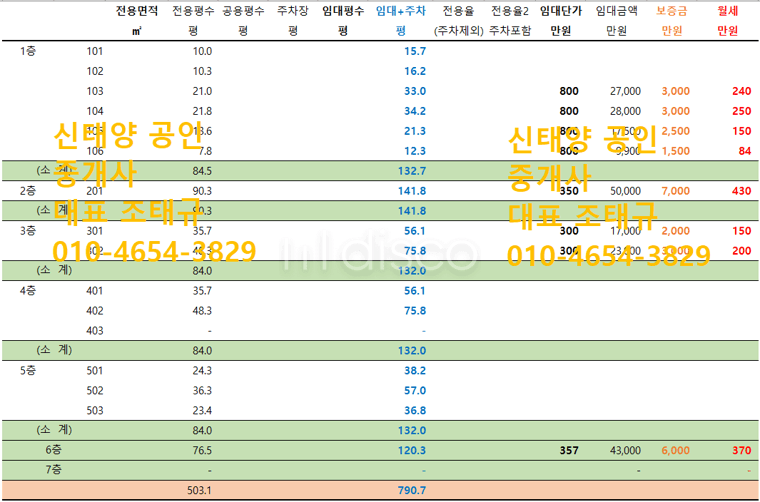This screenshot has height=502, width=760.
Task: Click the blue 임대+주차 header
Action: click(401, 11)
